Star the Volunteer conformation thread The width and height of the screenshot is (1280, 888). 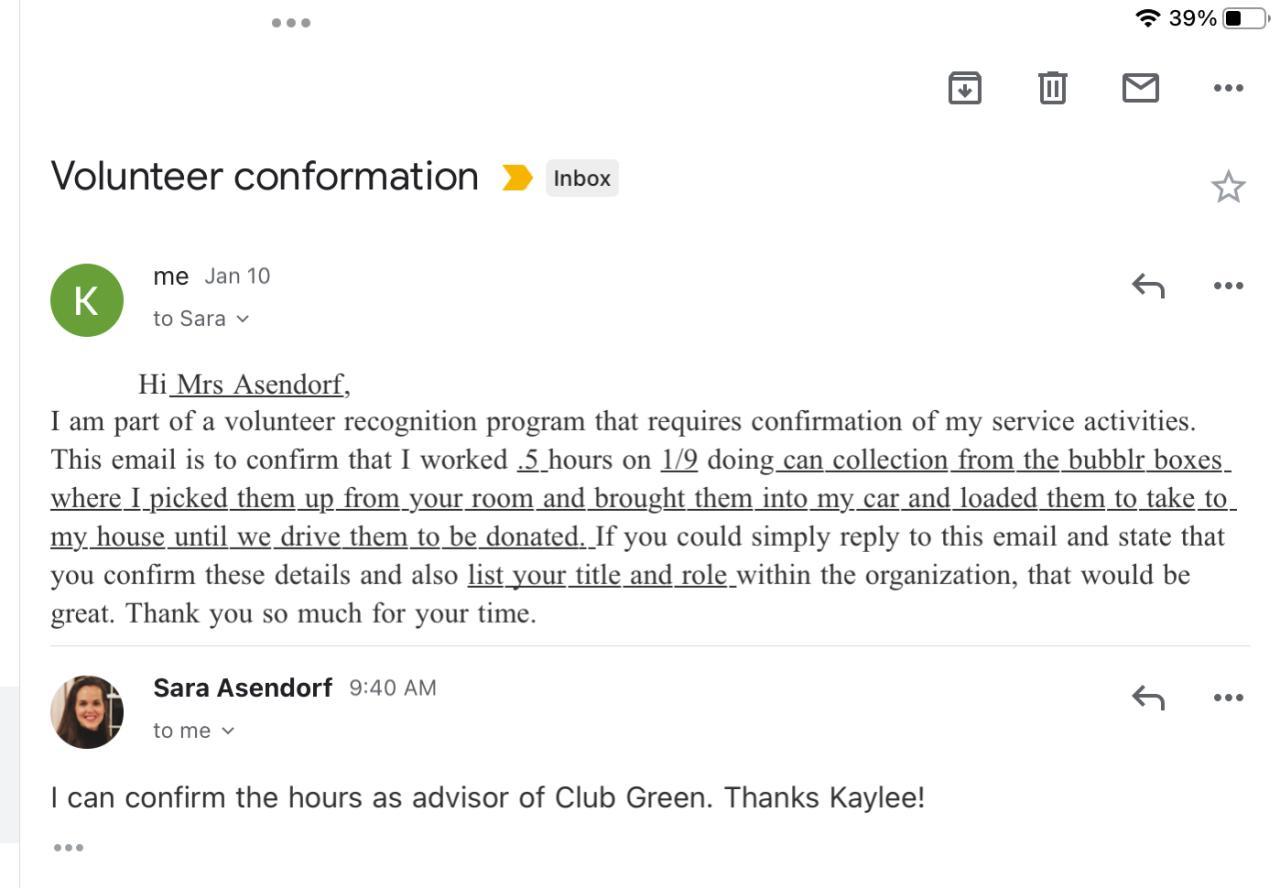click(x=1228, y=187)
